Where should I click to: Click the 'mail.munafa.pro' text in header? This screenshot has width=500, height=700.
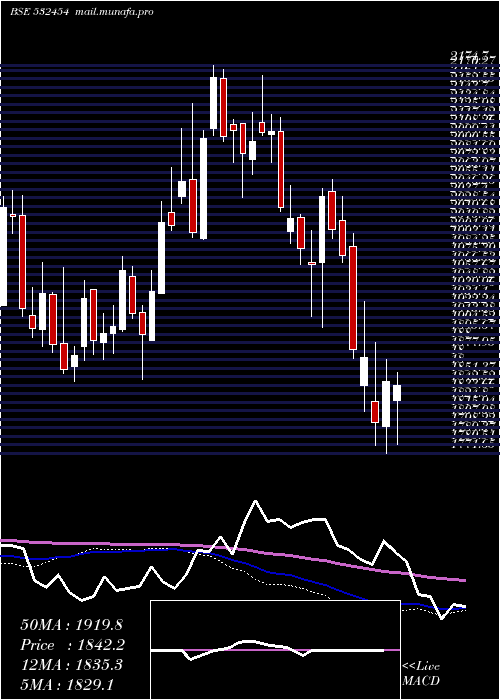(113, 12)
